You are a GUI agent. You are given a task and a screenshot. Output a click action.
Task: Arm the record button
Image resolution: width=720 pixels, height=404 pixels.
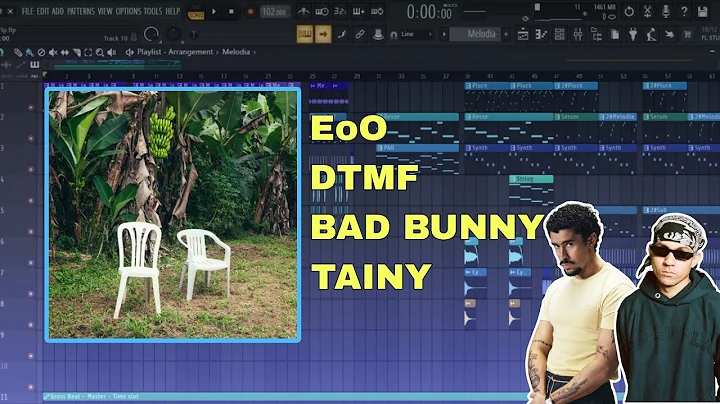250,11
